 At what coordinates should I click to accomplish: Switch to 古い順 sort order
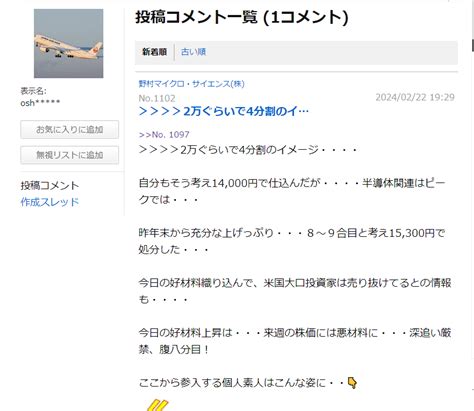click(193, 52)
